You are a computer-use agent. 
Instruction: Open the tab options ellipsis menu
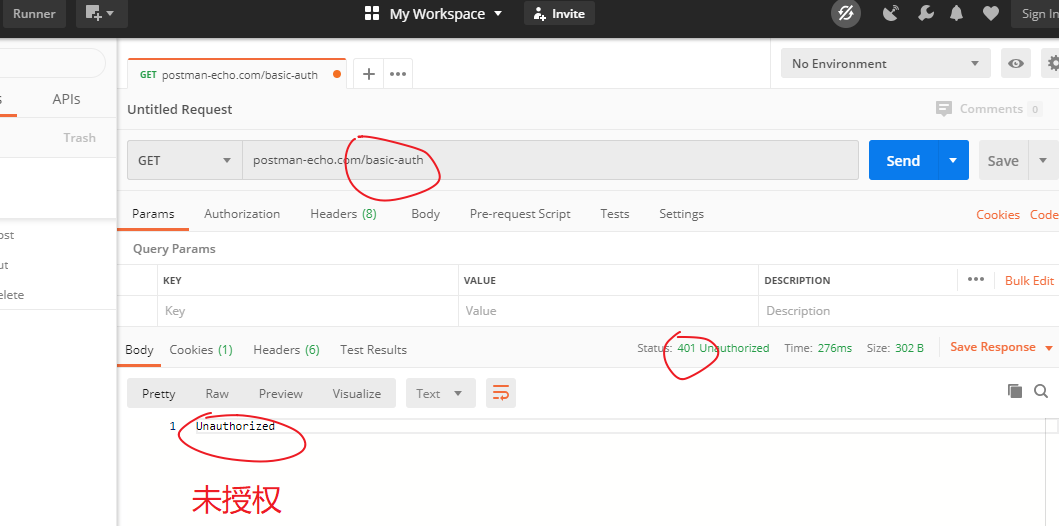click(x=398, y=74)
